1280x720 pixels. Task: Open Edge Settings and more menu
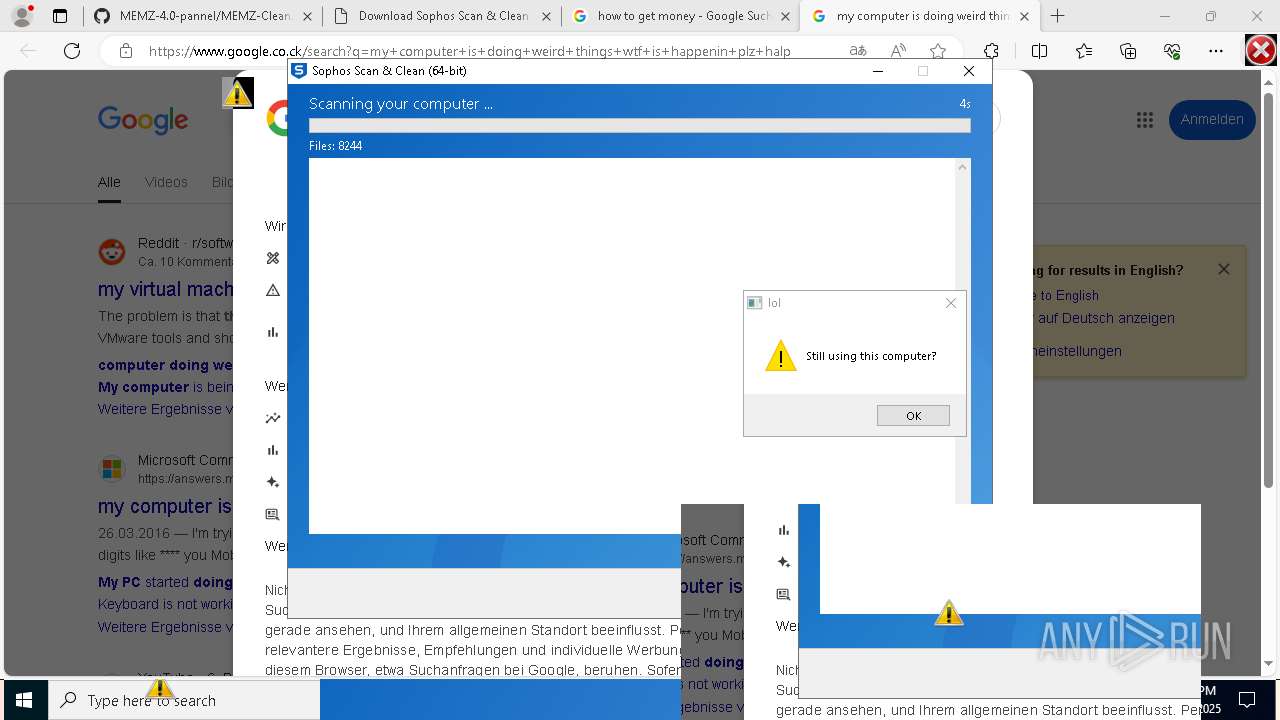point(1216,51)
